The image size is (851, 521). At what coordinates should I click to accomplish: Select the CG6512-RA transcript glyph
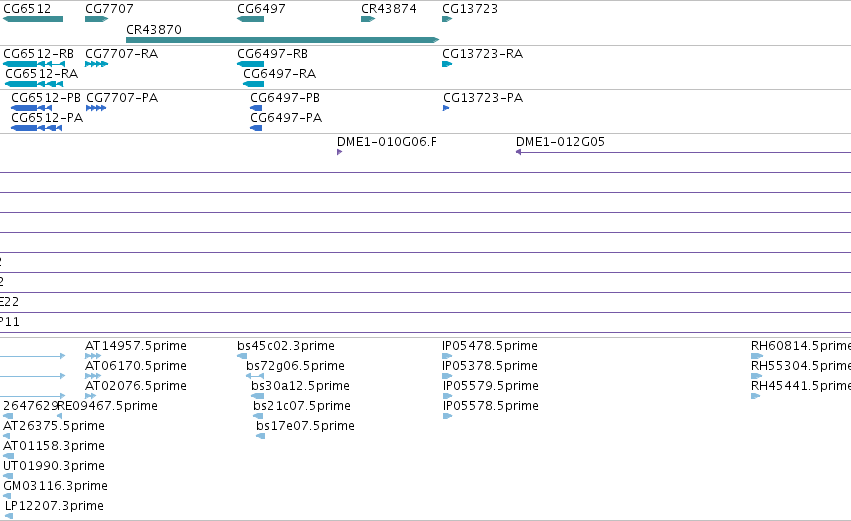click(x=34, y=84)
